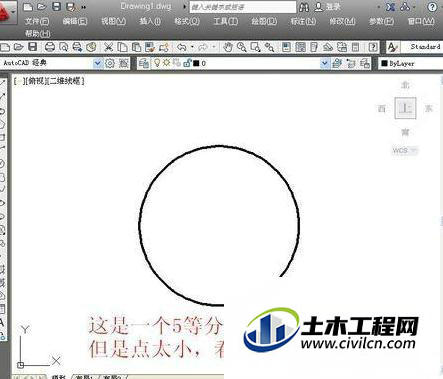Click the 二维线框 visual style label

coord(65,81)
